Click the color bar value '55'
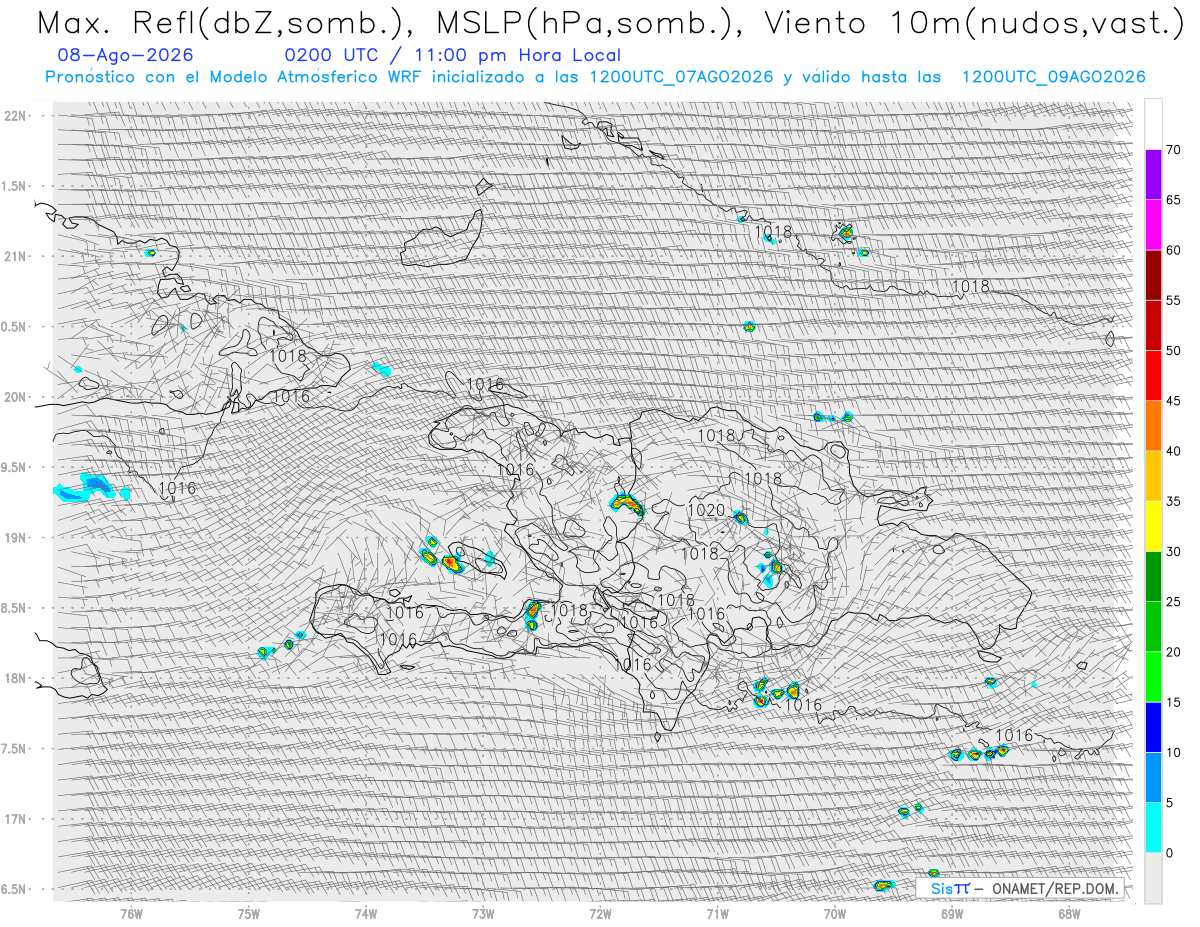 click(1173, 300)
